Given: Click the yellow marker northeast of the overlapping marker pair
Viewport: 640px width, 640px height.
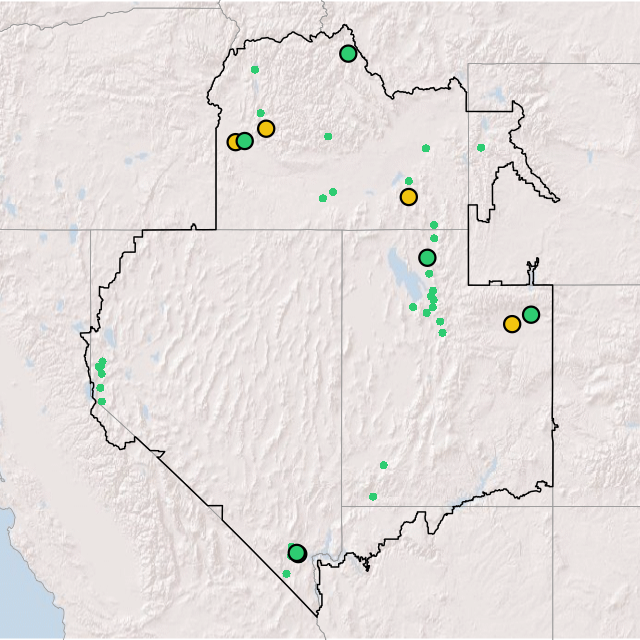Looking at the screenshot, I should point(266,128).
